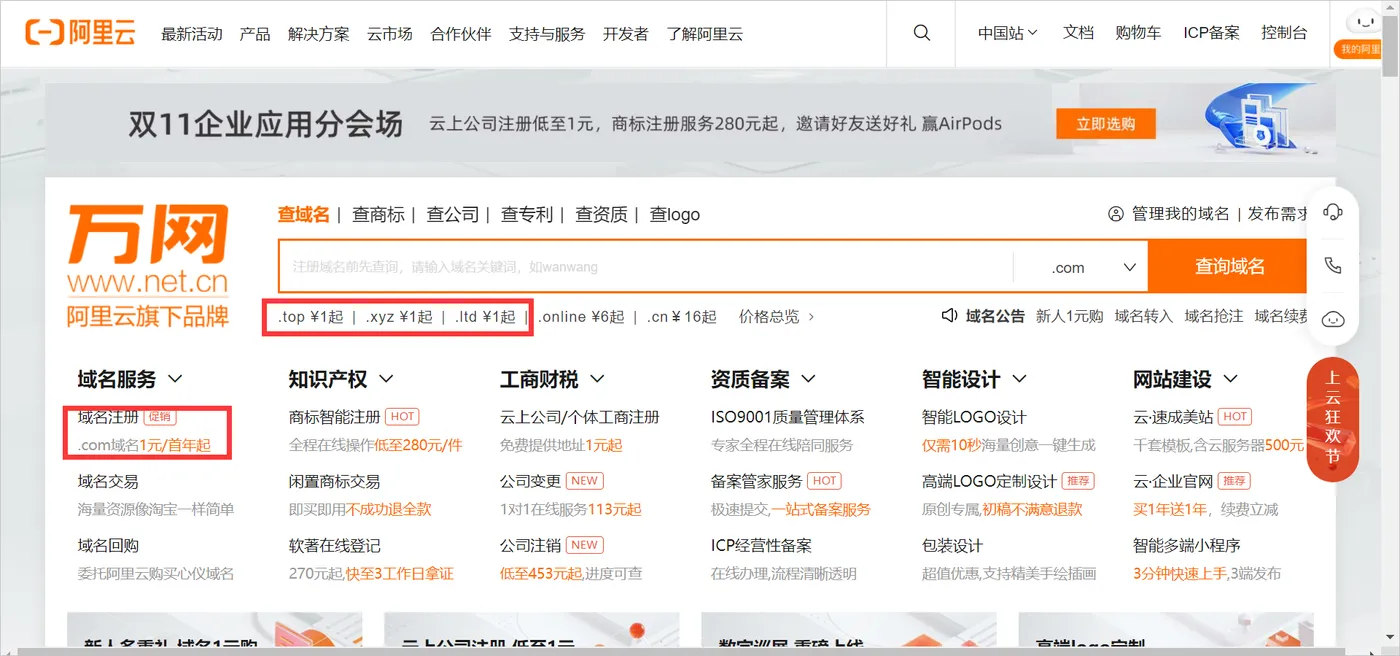
Task: Open the 了解阿里云 menu
Action: click(705, 33)
